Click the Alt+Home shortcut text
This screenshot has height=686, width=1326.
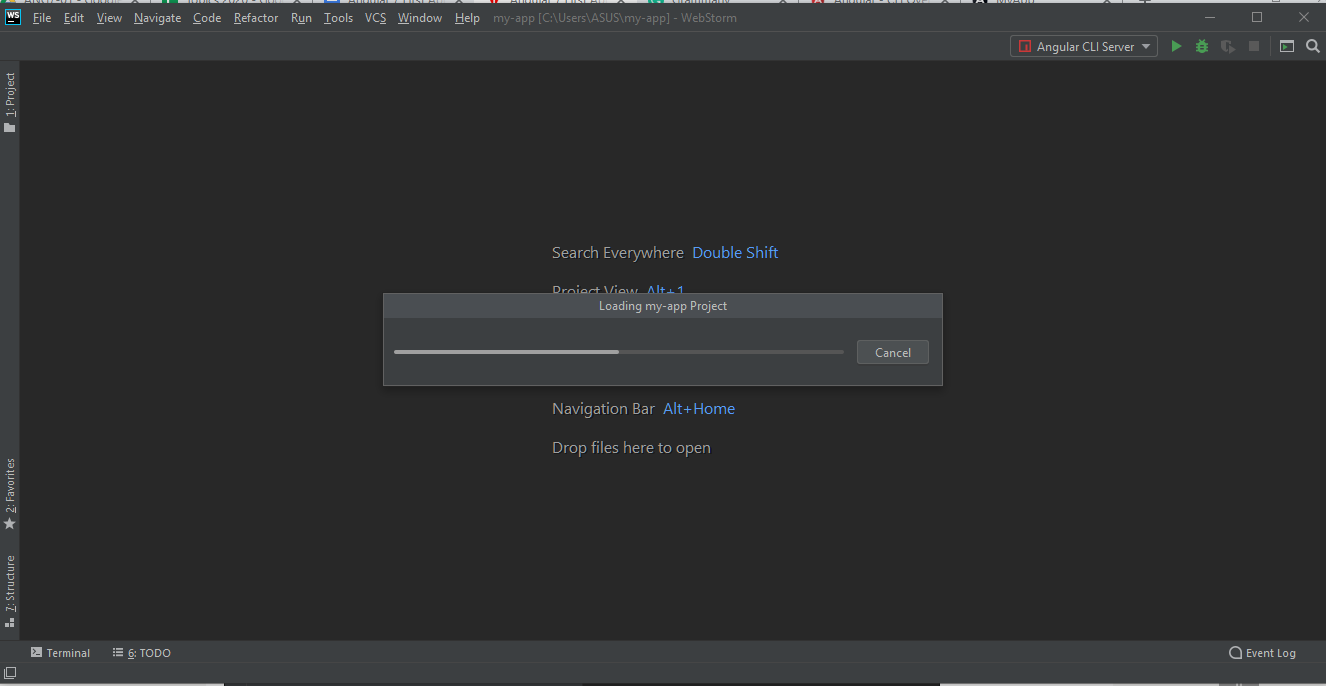pos(699,409)
